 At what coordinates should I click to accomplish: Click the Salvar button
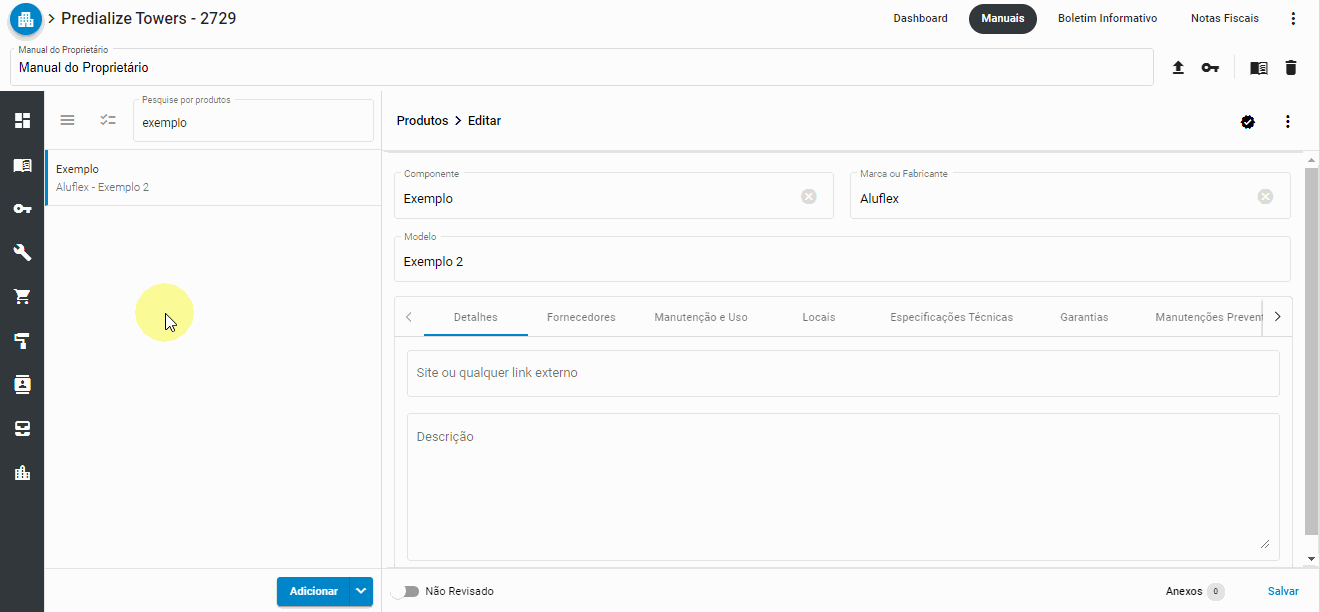1283,591
